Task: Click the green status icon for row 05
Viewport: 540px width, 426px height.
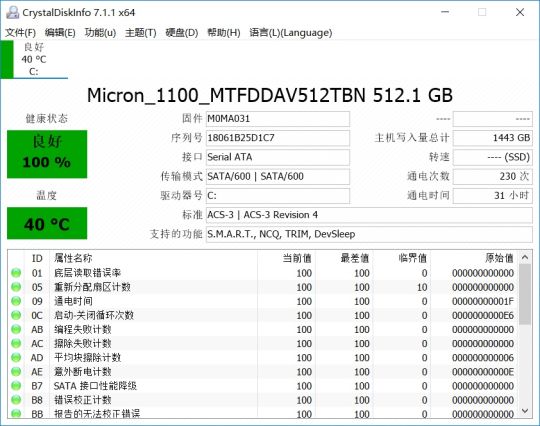Action: coord(16,287)
